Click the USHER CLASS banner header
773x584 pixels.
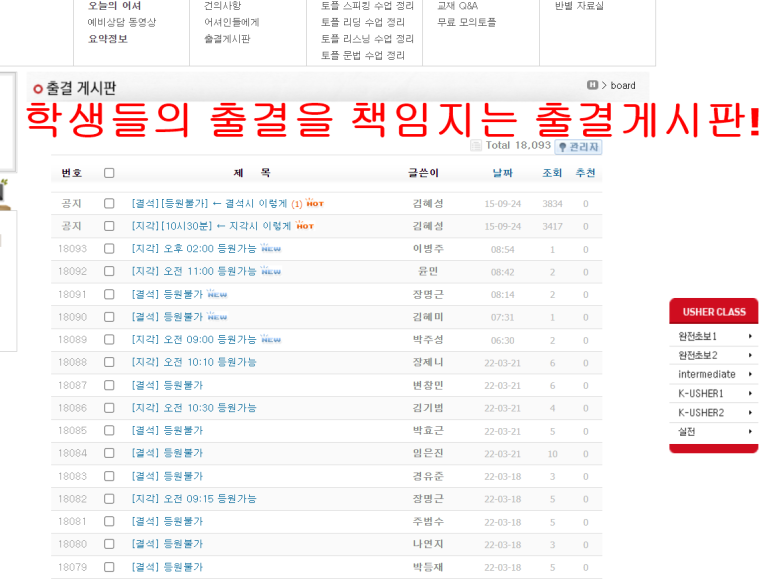713,311
